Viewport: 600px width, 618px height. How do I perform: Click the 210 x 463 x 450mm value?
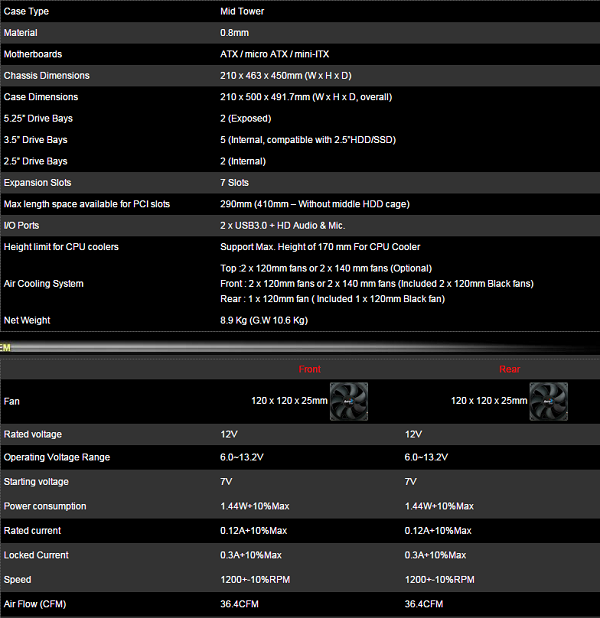[x=286, y=75]
